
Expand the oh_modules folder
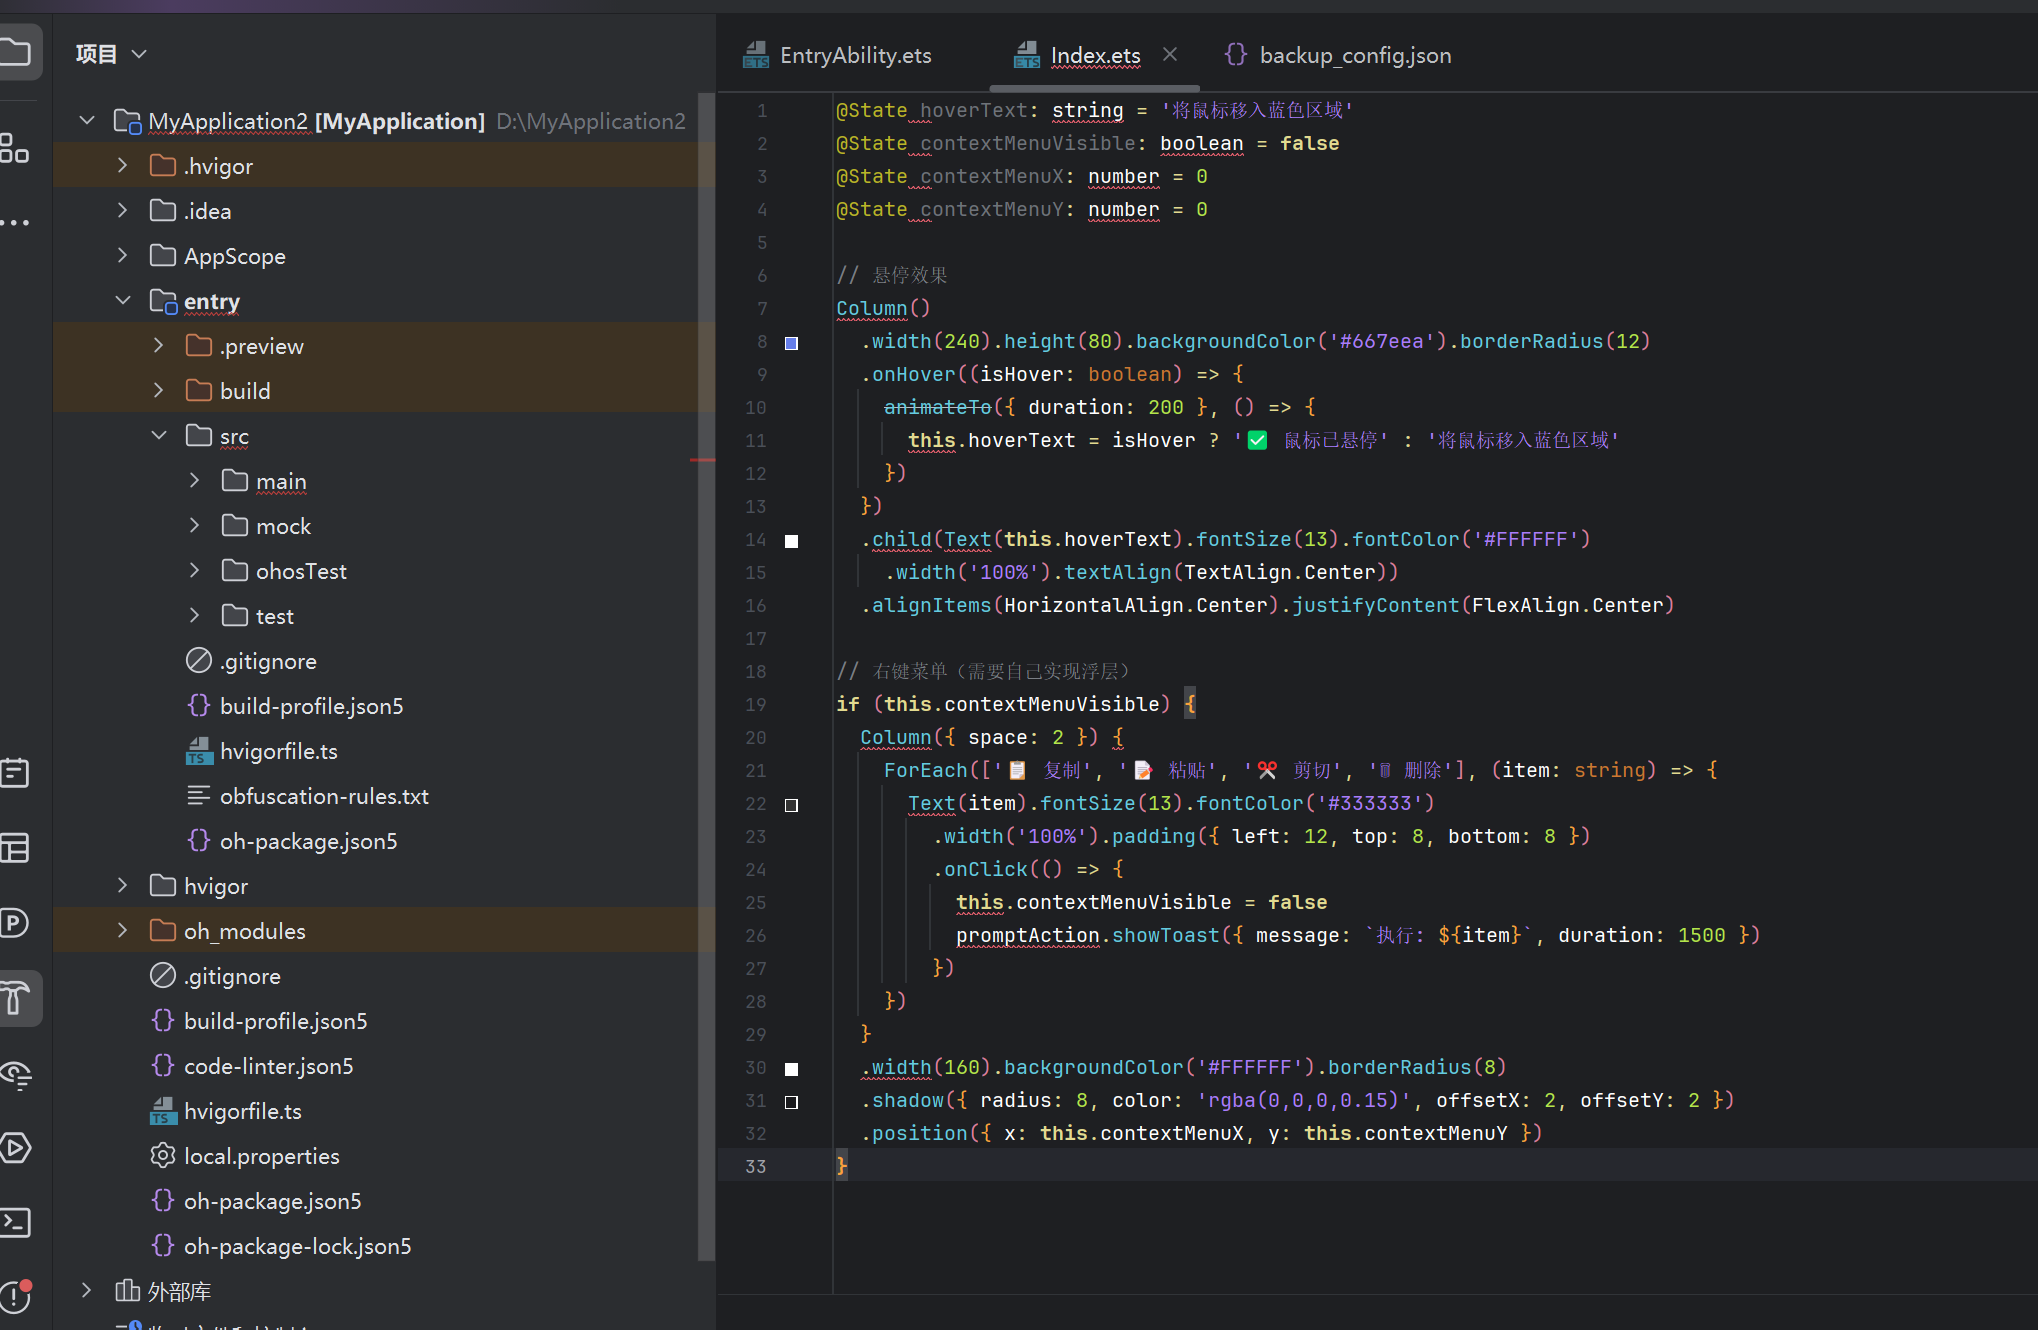pyautogui.click(x=123, y=930)
